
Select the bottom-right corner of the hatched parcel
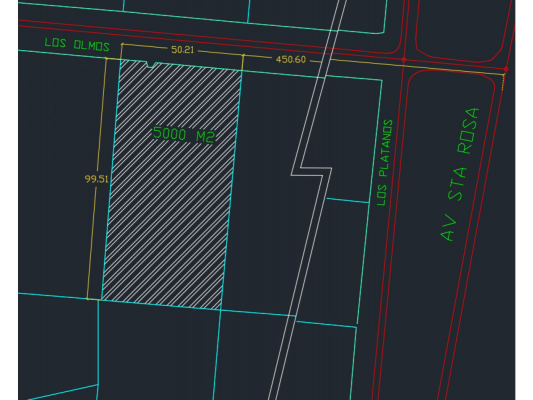pyautogui.click(x=221, y=310)
